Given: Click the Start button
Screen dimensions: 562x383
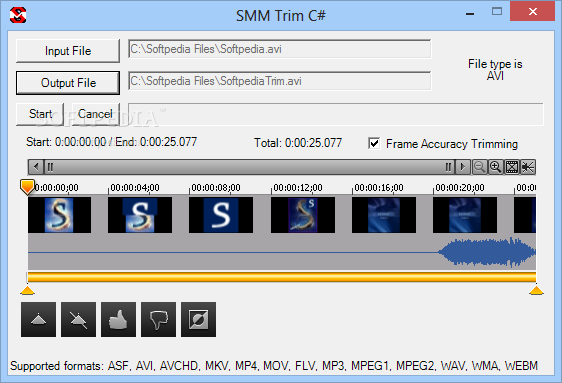Looking at the screenshot, I should [40, 114].
